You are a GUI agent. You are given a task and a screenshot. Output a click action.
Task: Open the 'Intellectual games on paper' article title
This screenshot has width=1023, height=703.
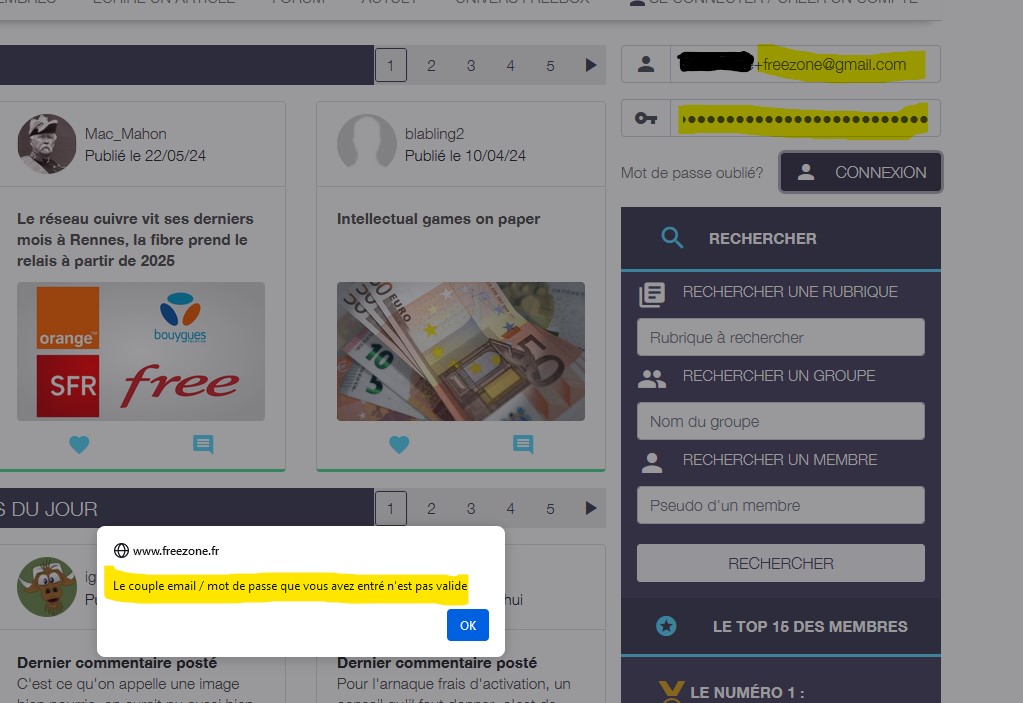pos(438,218)
